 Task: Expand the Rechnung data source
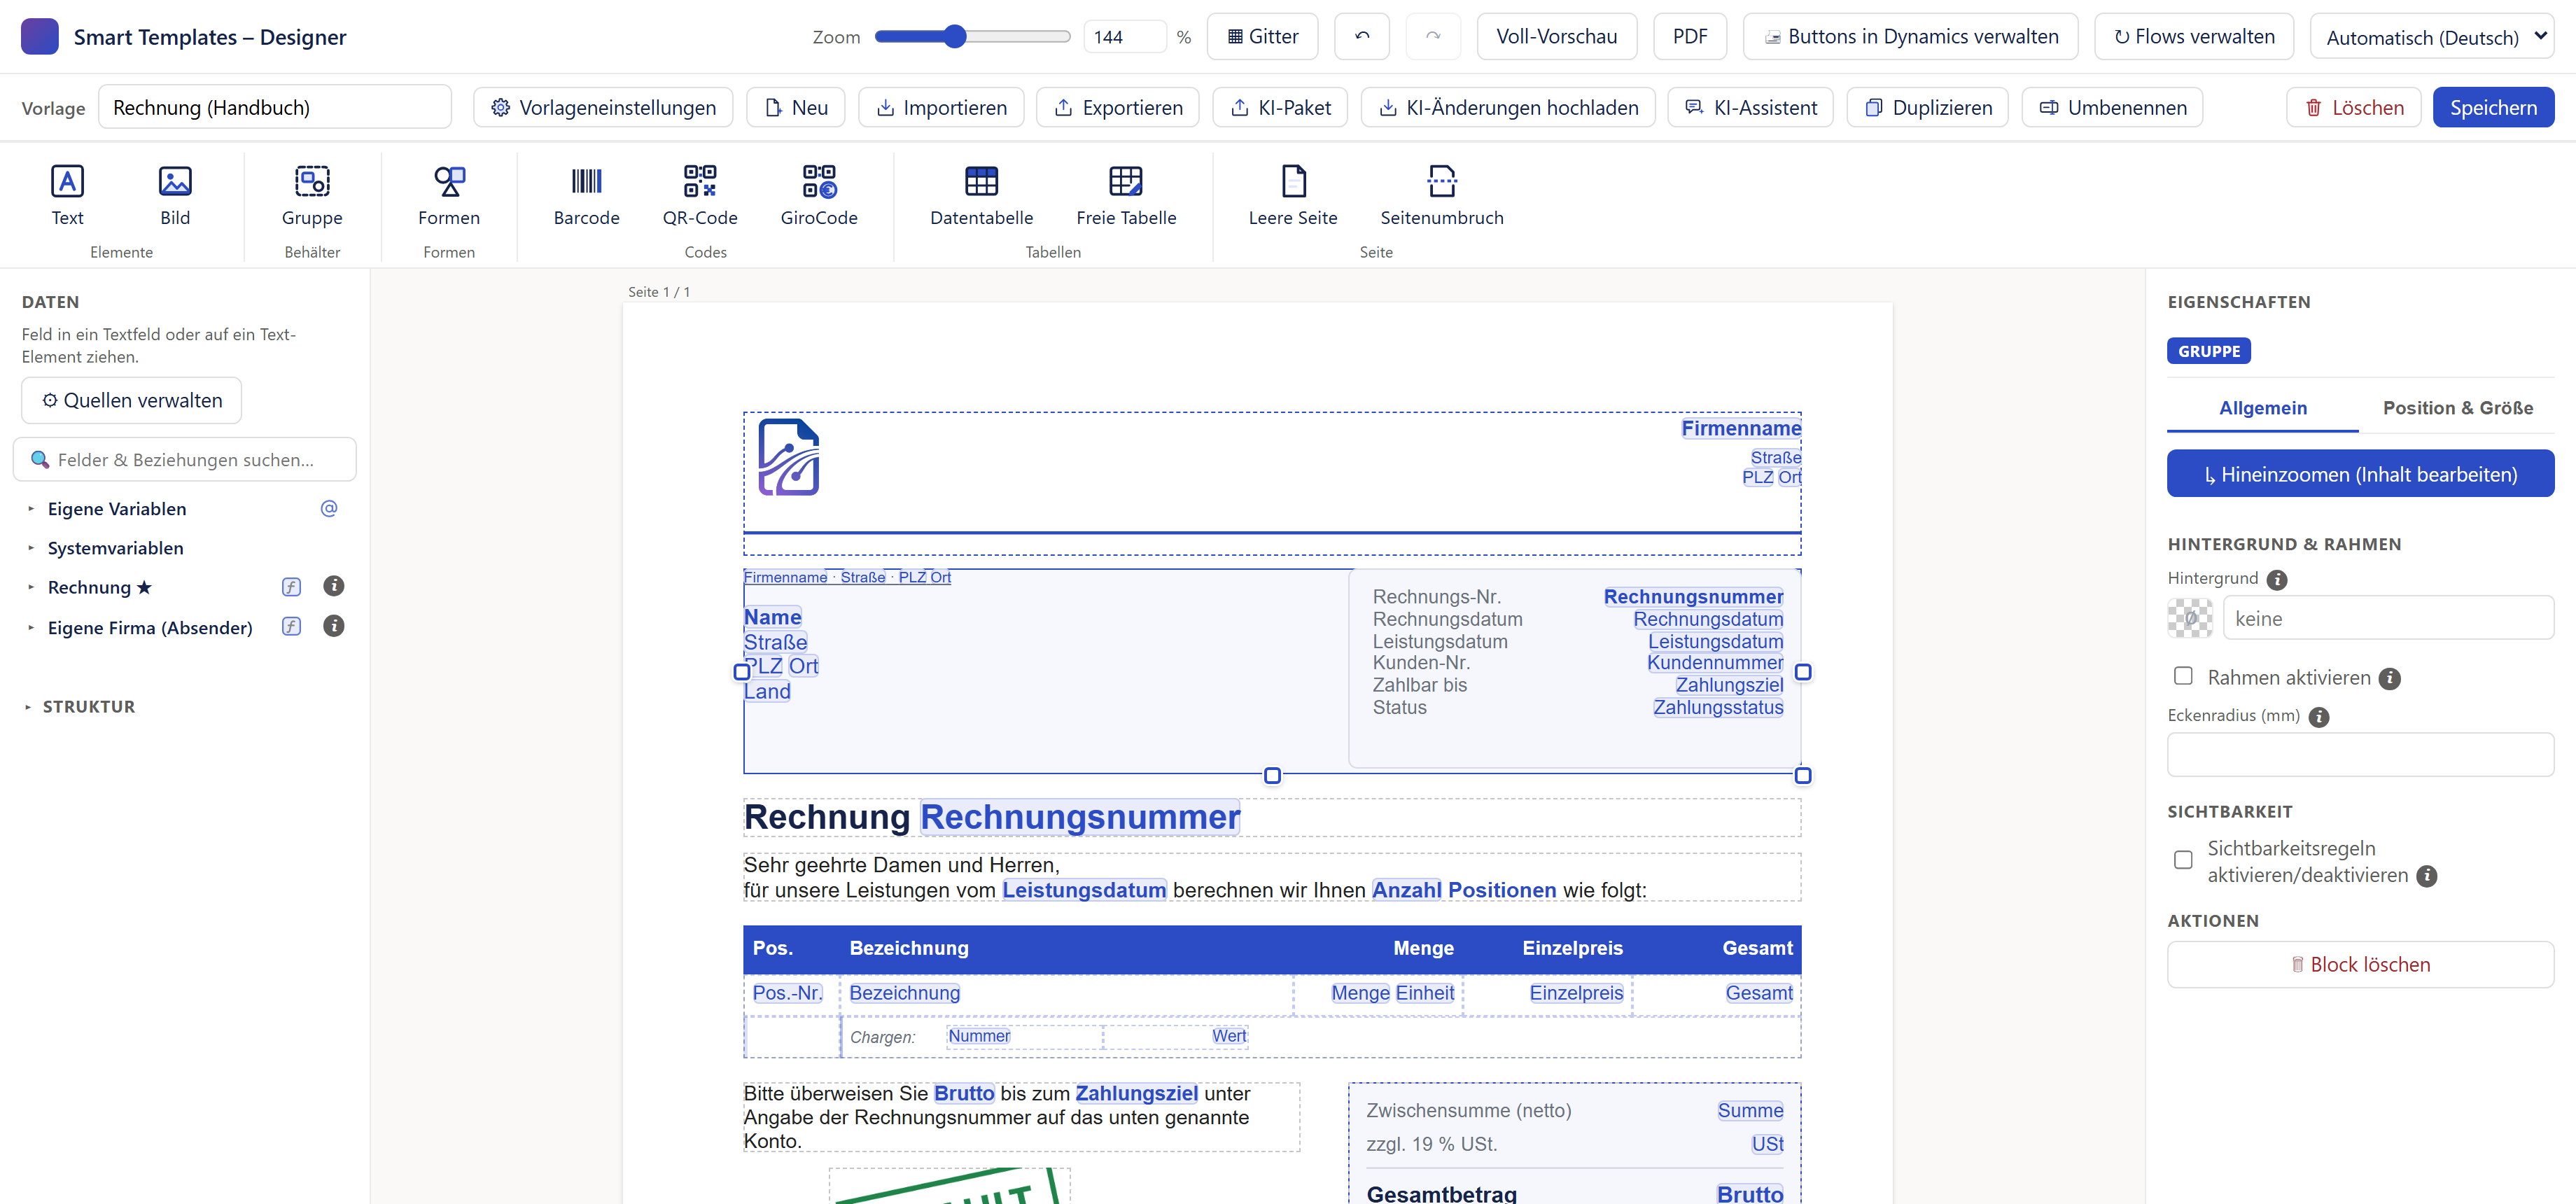(31, 587)
